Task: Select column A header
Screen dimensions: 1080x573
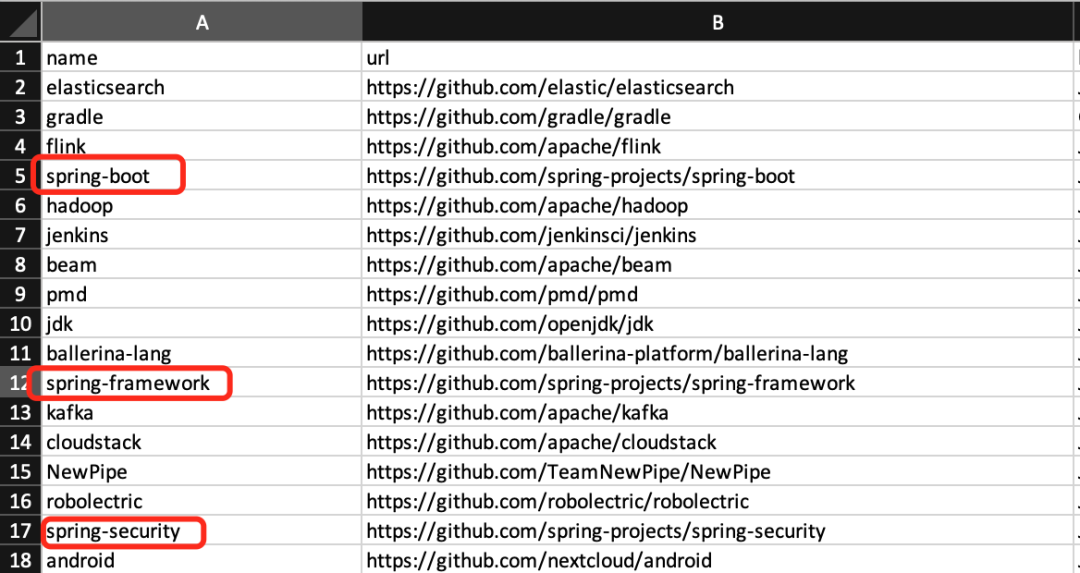Action: pos(201,22)
